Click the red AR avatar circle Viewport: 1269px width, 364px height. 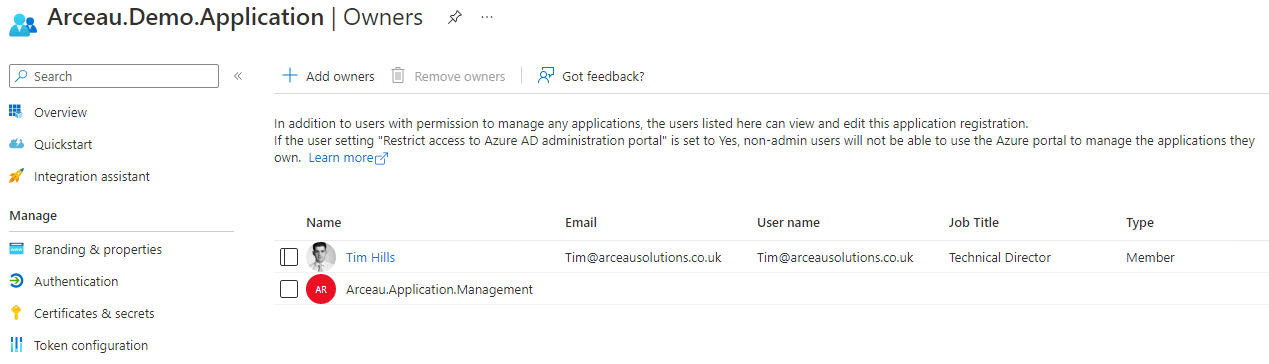point(321,289)
